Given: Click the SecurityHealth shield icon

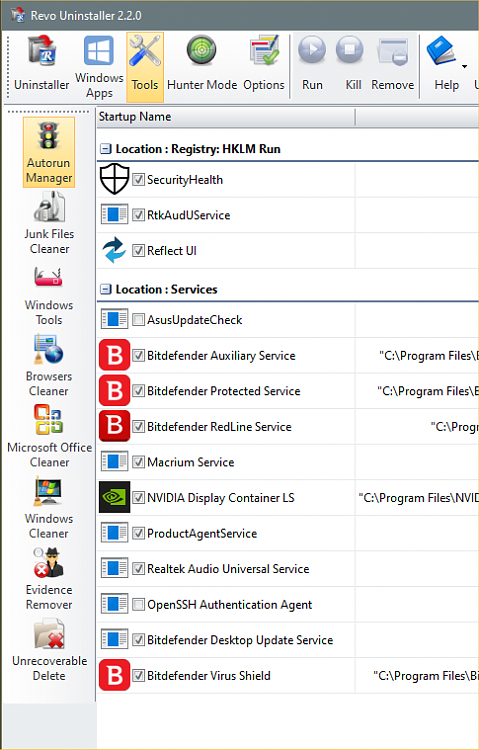Looking at the screenshot, I should (114, 179).
